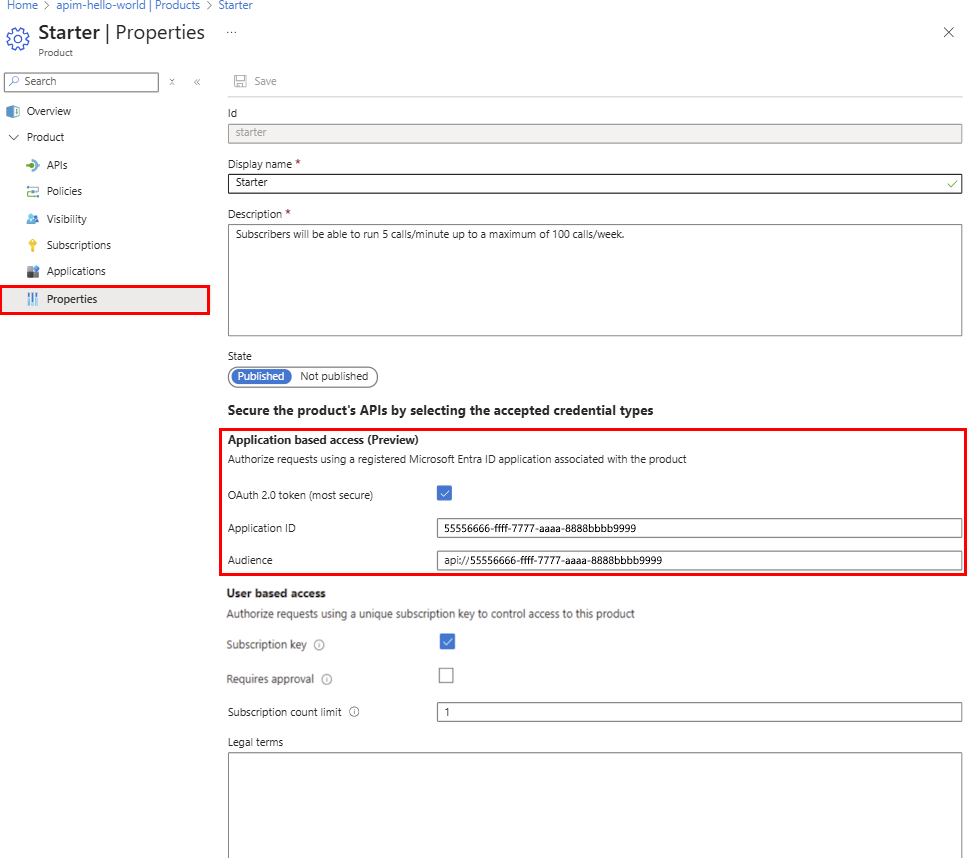Open Subscriptions via its key icon
This screenshot has width=969, height=858.
[34, 245]
